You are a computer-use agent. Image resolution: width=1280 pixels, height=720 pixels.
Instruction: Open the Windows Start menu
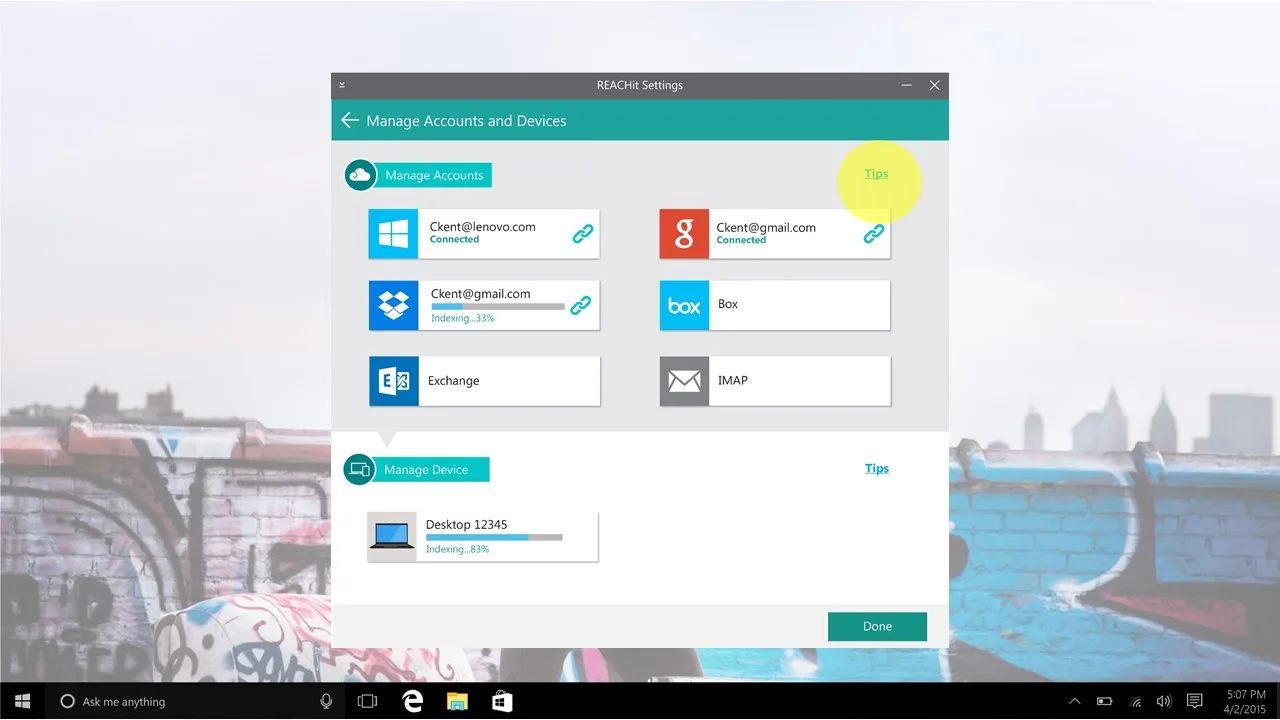(x=22, y=701)
